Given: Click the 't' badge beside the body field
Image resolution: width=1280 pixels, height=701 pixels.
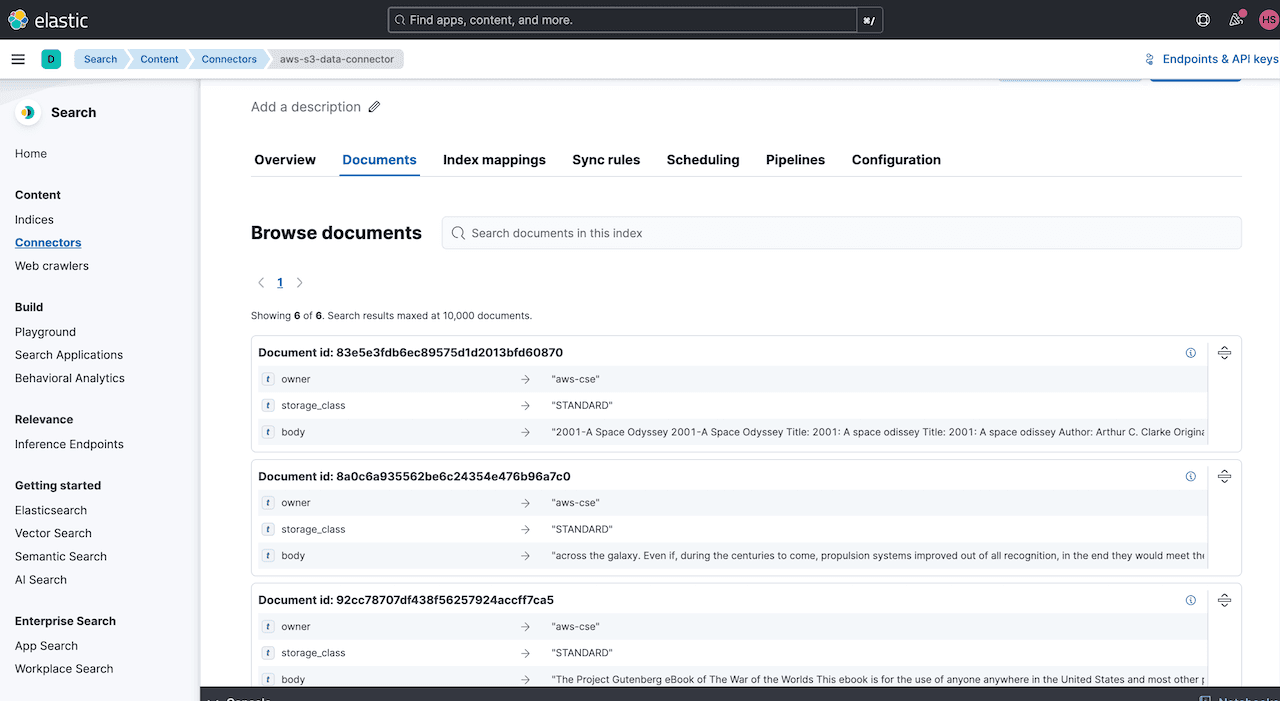Looking at the screenshot, I should (x=267, y=431).
